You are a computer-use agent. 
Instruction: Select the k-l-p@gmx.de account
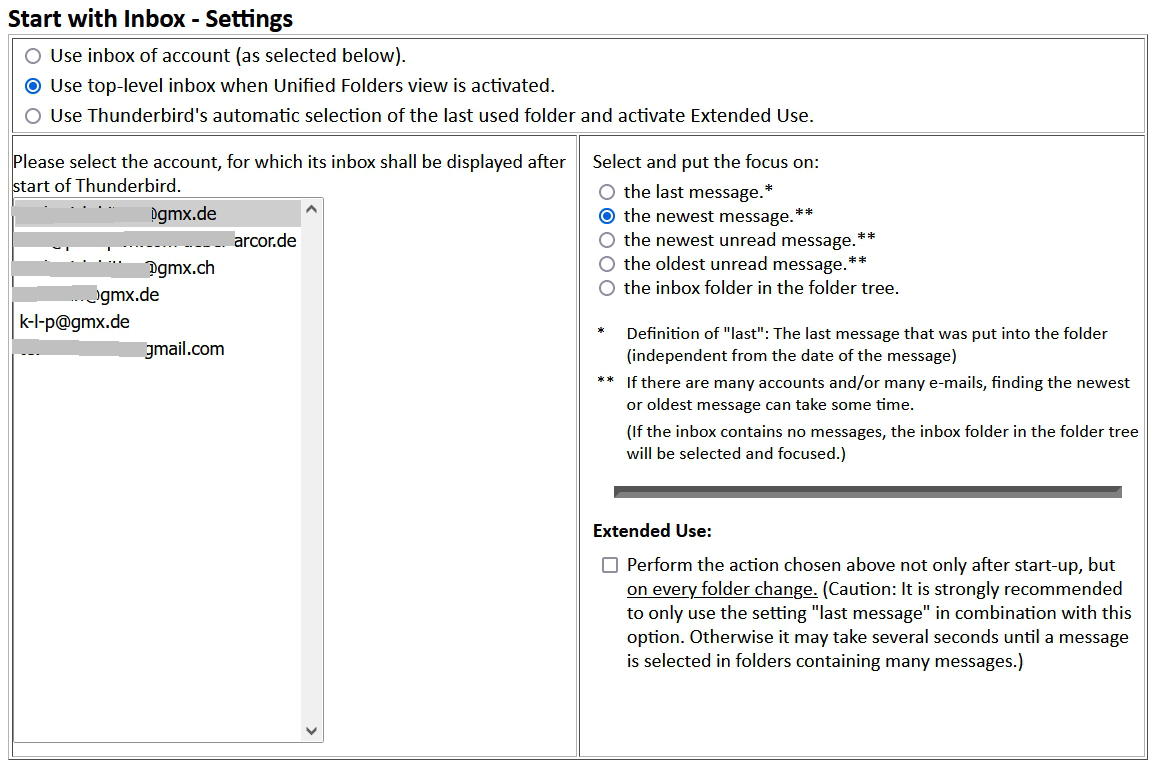[x=157, y=322]
